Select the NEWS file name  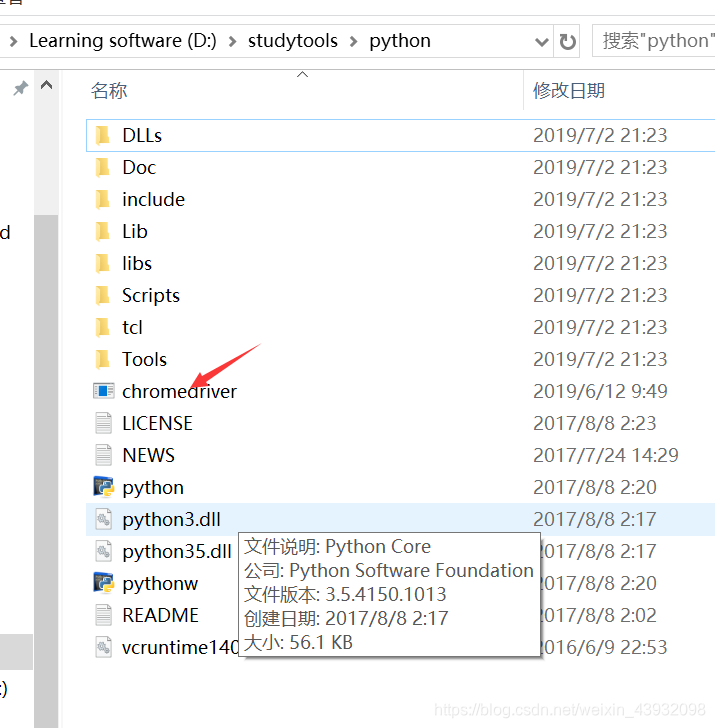pos(149,456)
